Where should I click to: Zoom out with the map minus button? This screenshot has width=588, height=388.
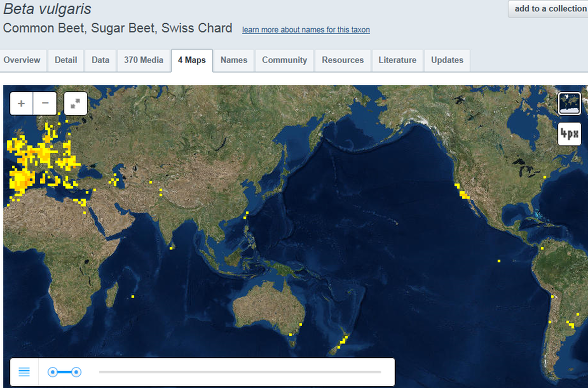pos(45,103)
